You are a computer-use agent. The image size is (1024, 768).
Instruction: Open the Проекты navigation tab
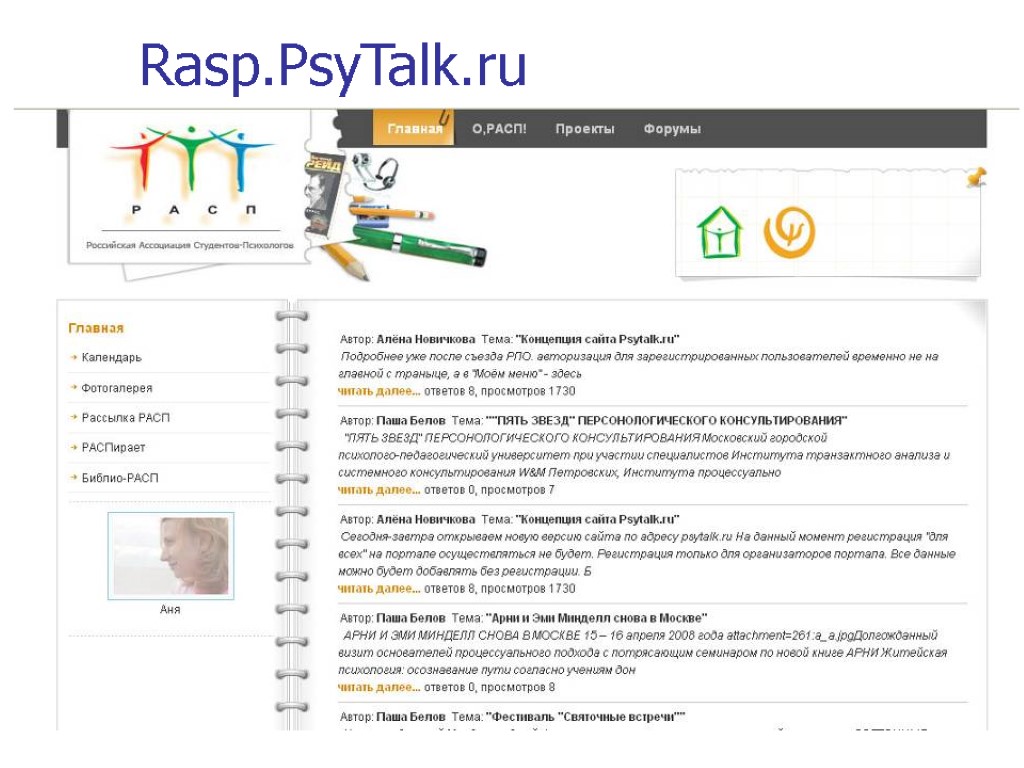[x=584, y=129]
